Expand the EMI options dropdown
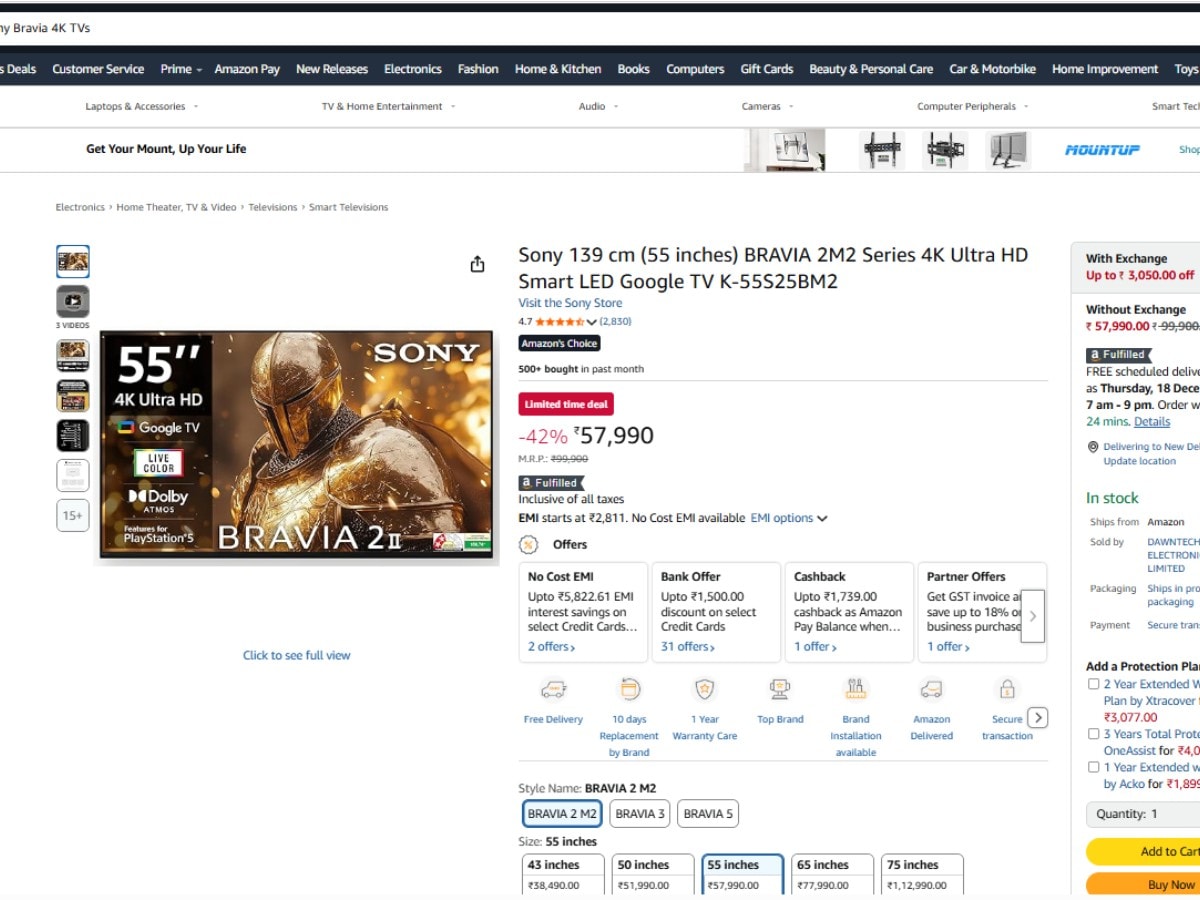This screenshot has height=900, width=1200. pos(789,518)
